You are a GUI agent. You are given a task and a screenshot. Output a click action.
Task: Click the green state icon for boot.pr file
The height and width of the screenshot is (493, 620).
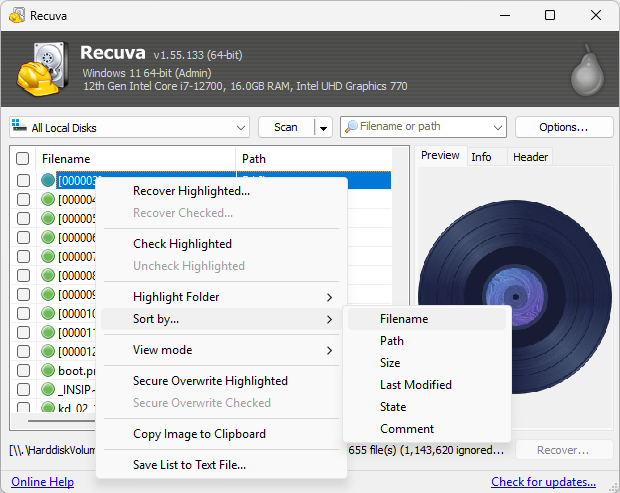(48, 370)
